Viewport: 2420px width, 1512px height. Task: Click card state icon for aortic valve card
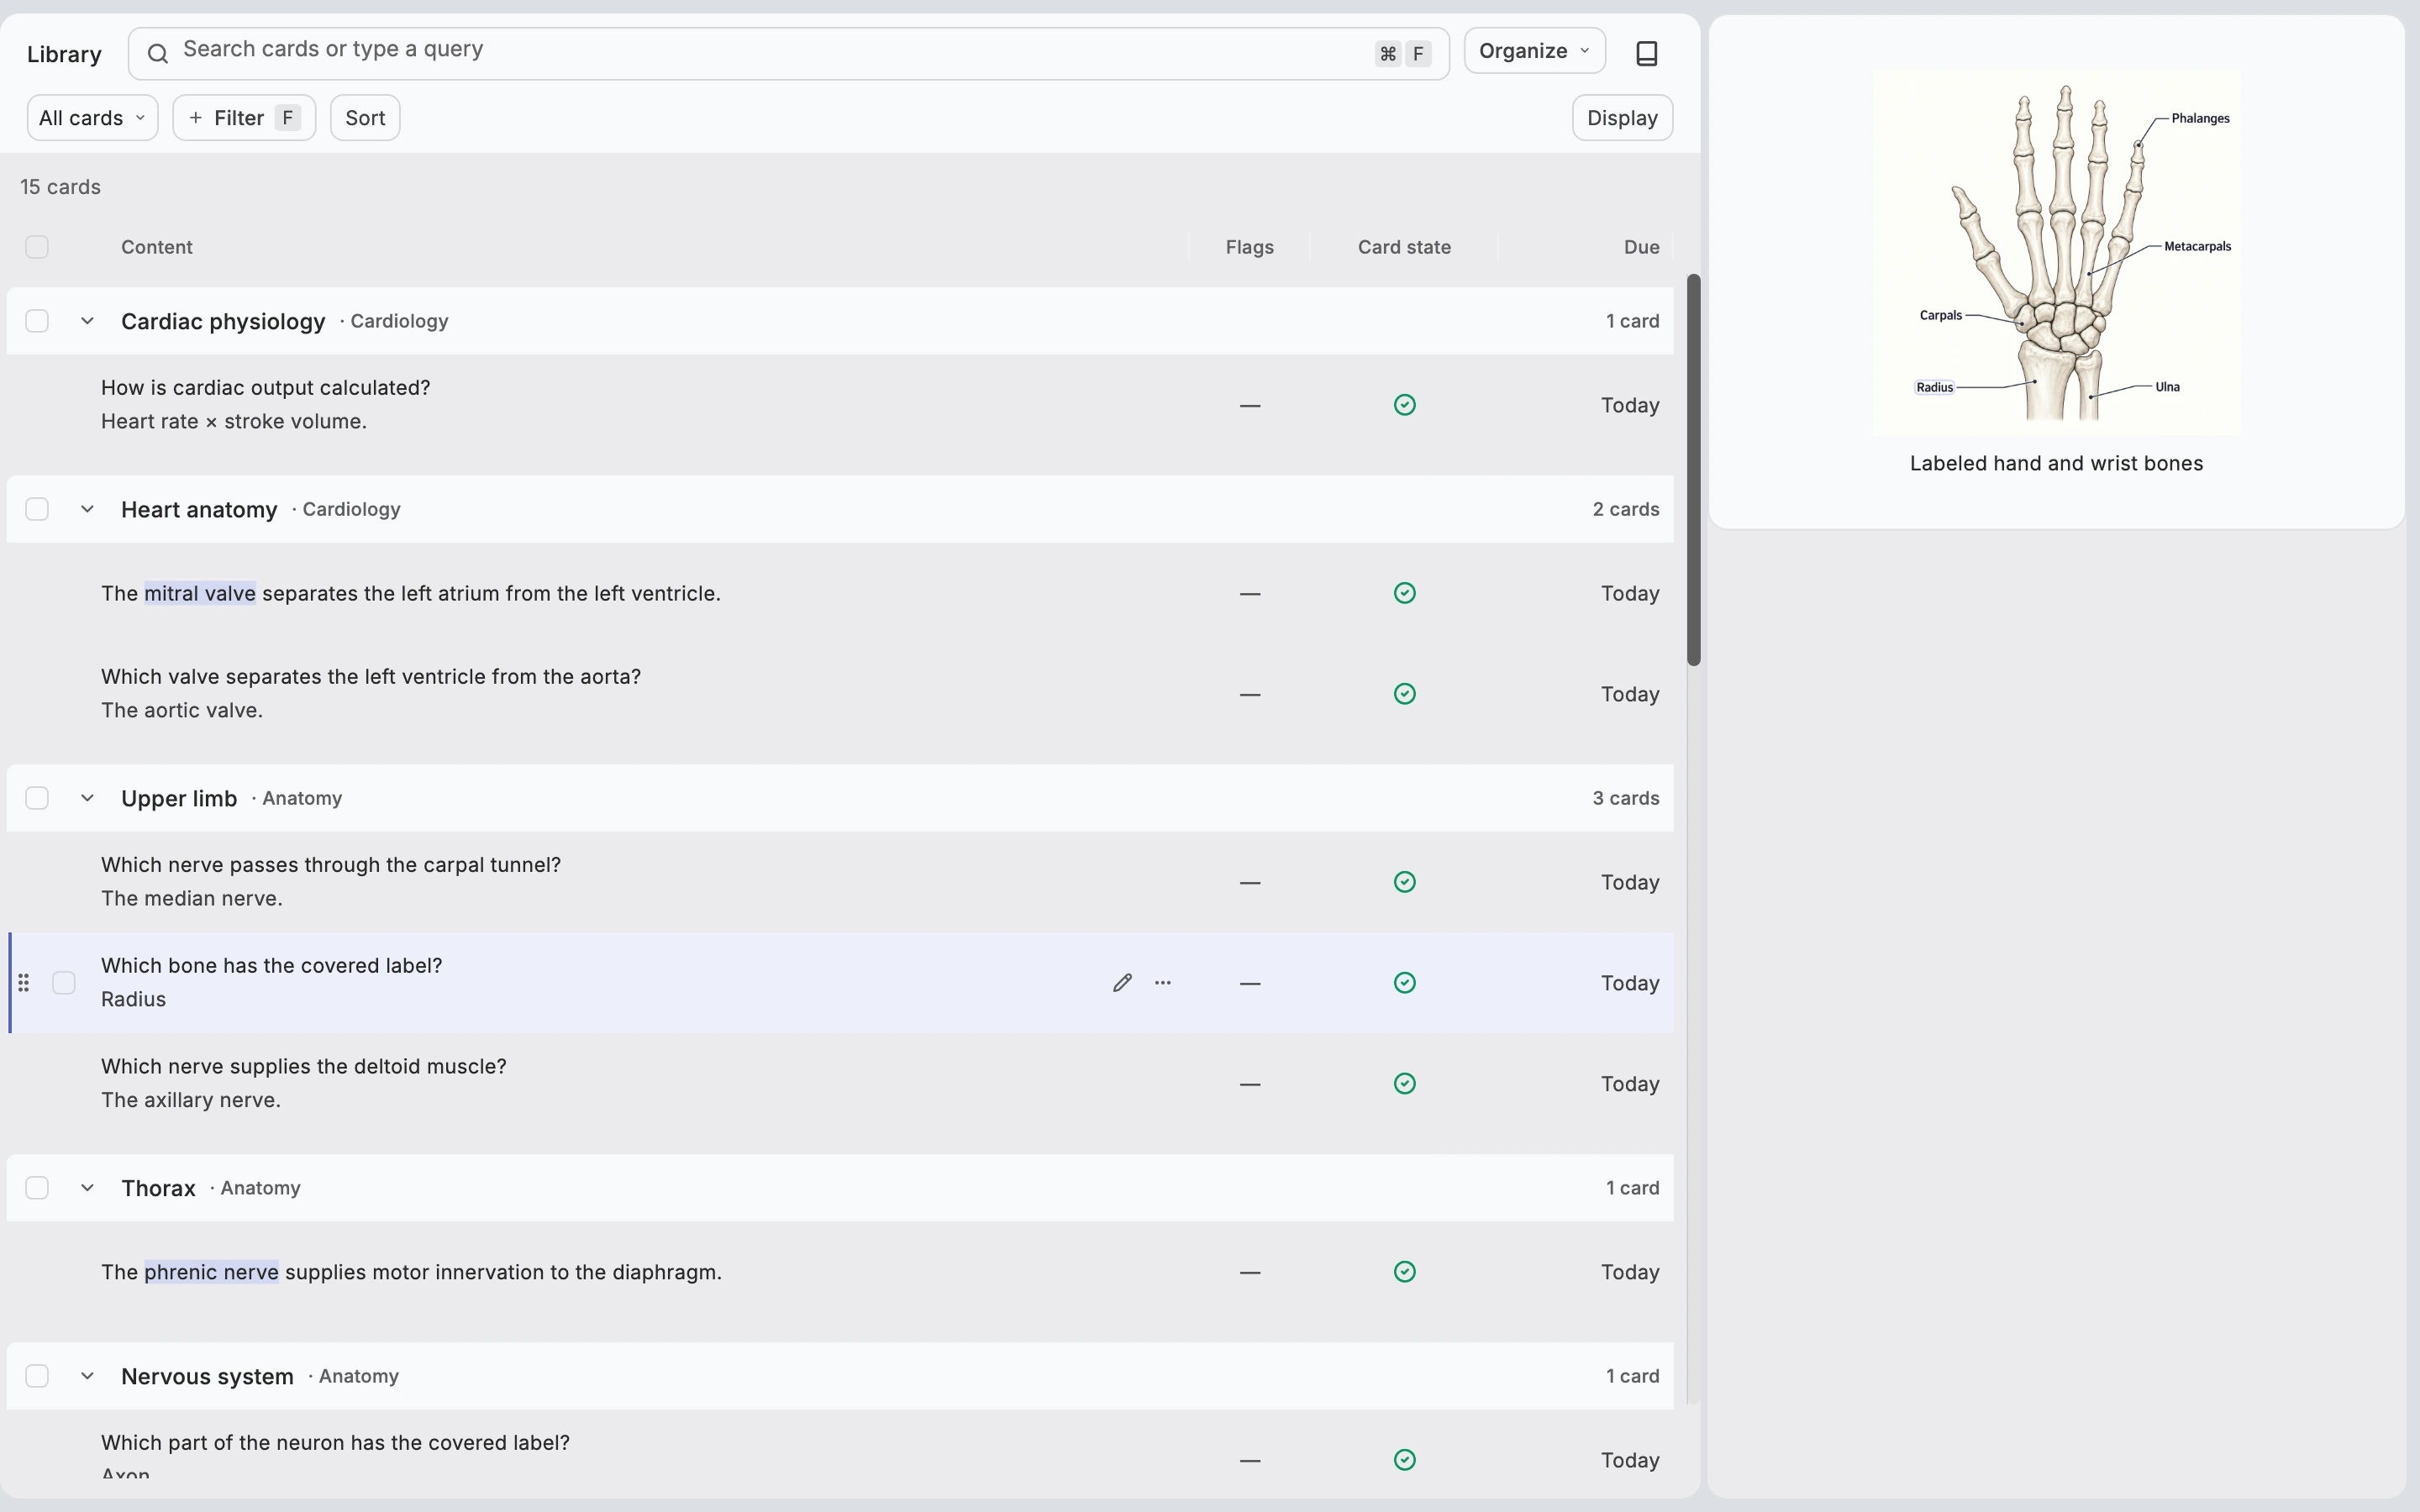[1404, 694]
